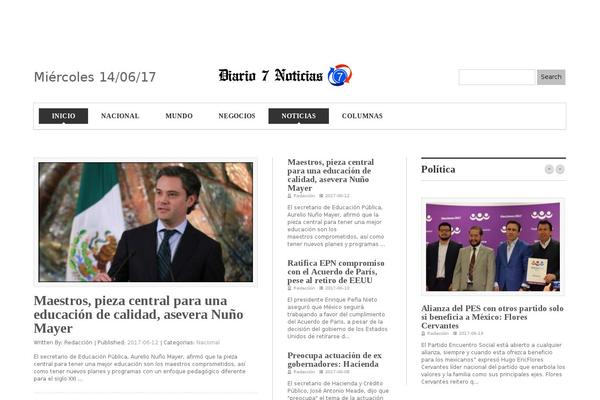Open middle column headline about Nuño Mayer
Viewport: 600px width, 400px height.
click(x=331, y=175)
